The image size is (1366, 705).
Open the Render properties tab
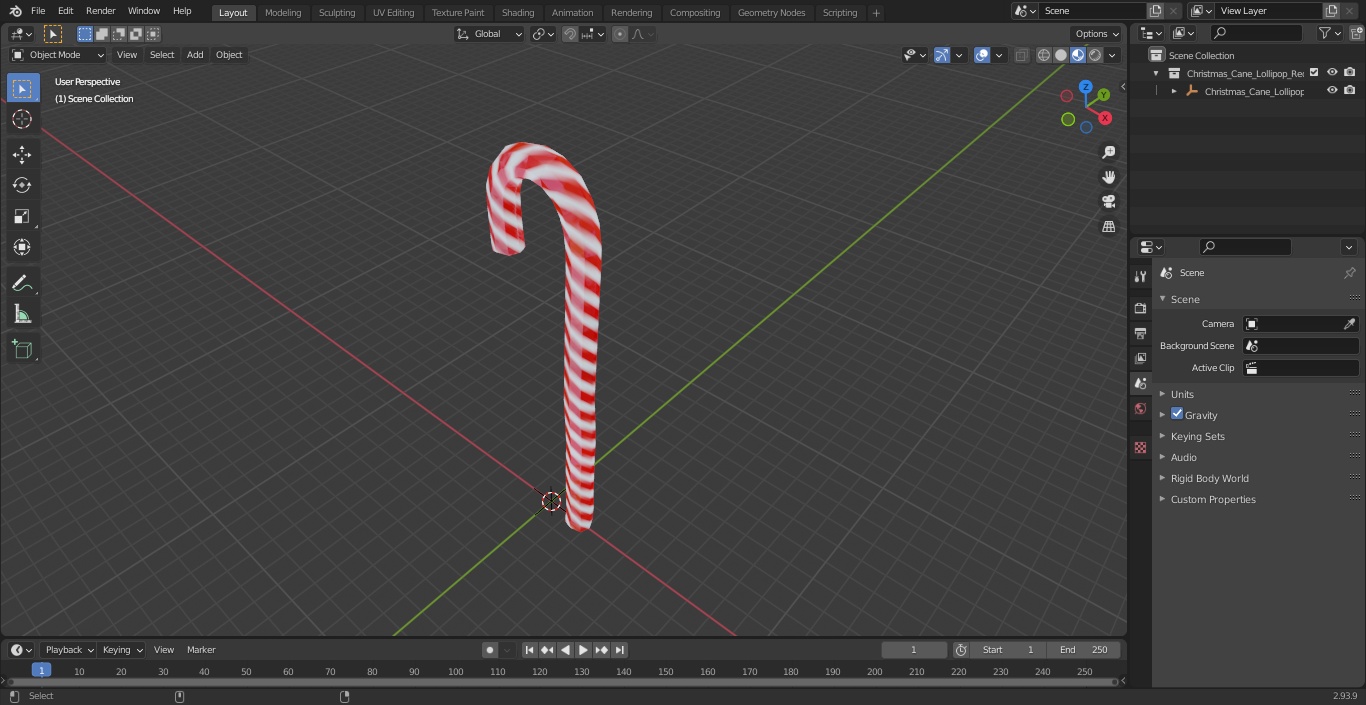click(x=1140, y=308)
